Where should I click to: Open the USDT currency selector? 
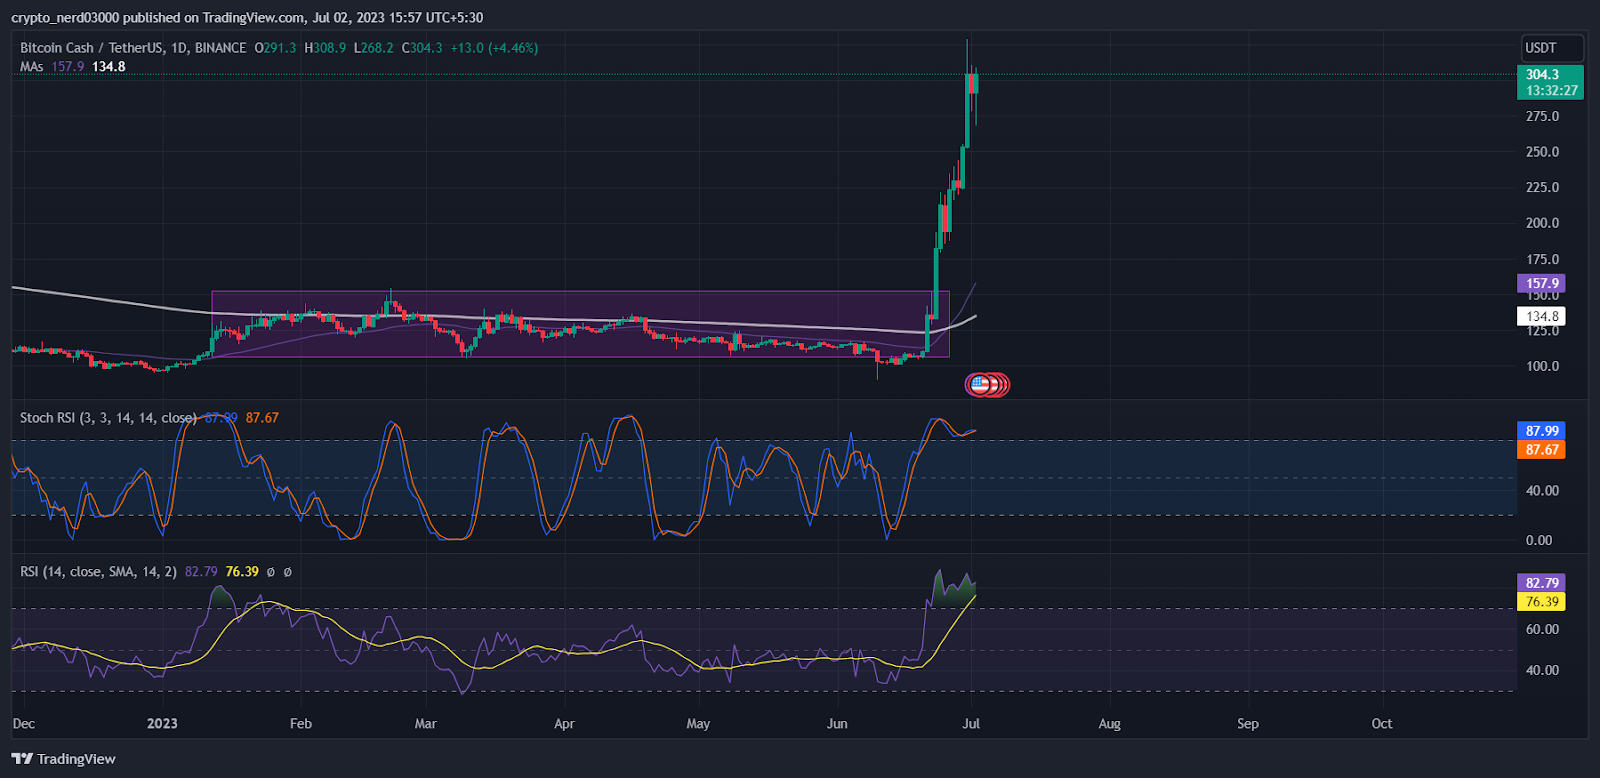[1552, 47]
